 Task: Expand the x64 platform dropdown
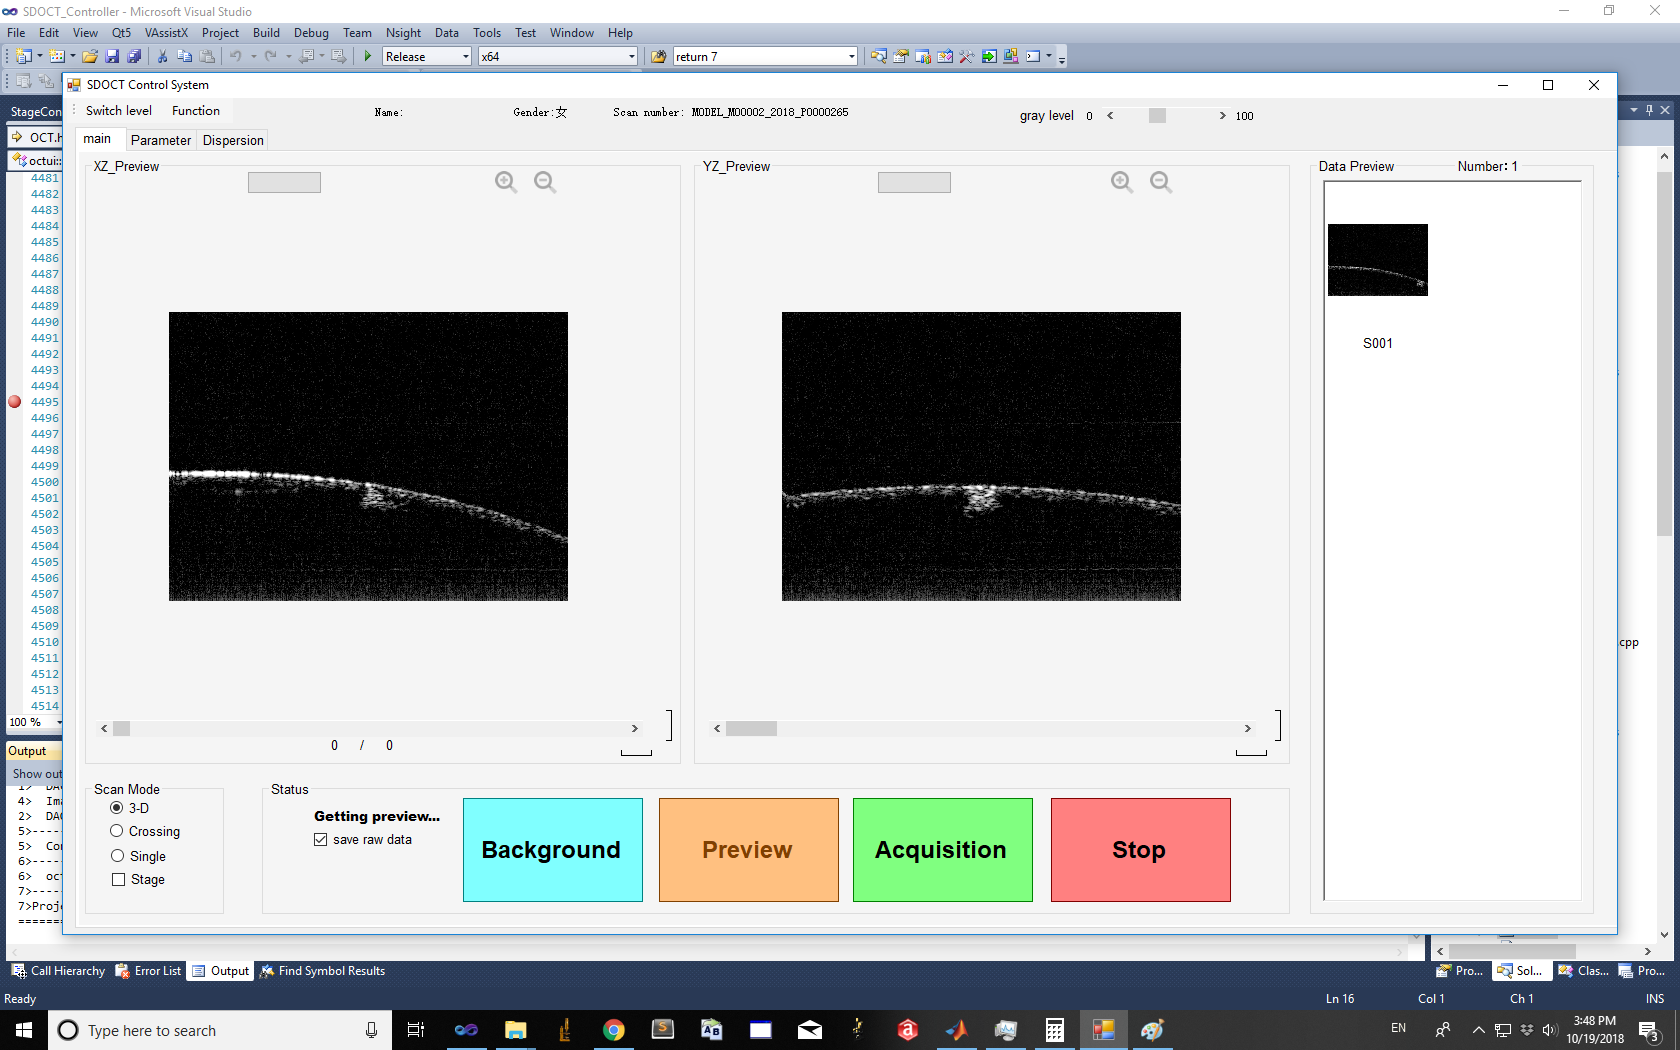point(631,57)
